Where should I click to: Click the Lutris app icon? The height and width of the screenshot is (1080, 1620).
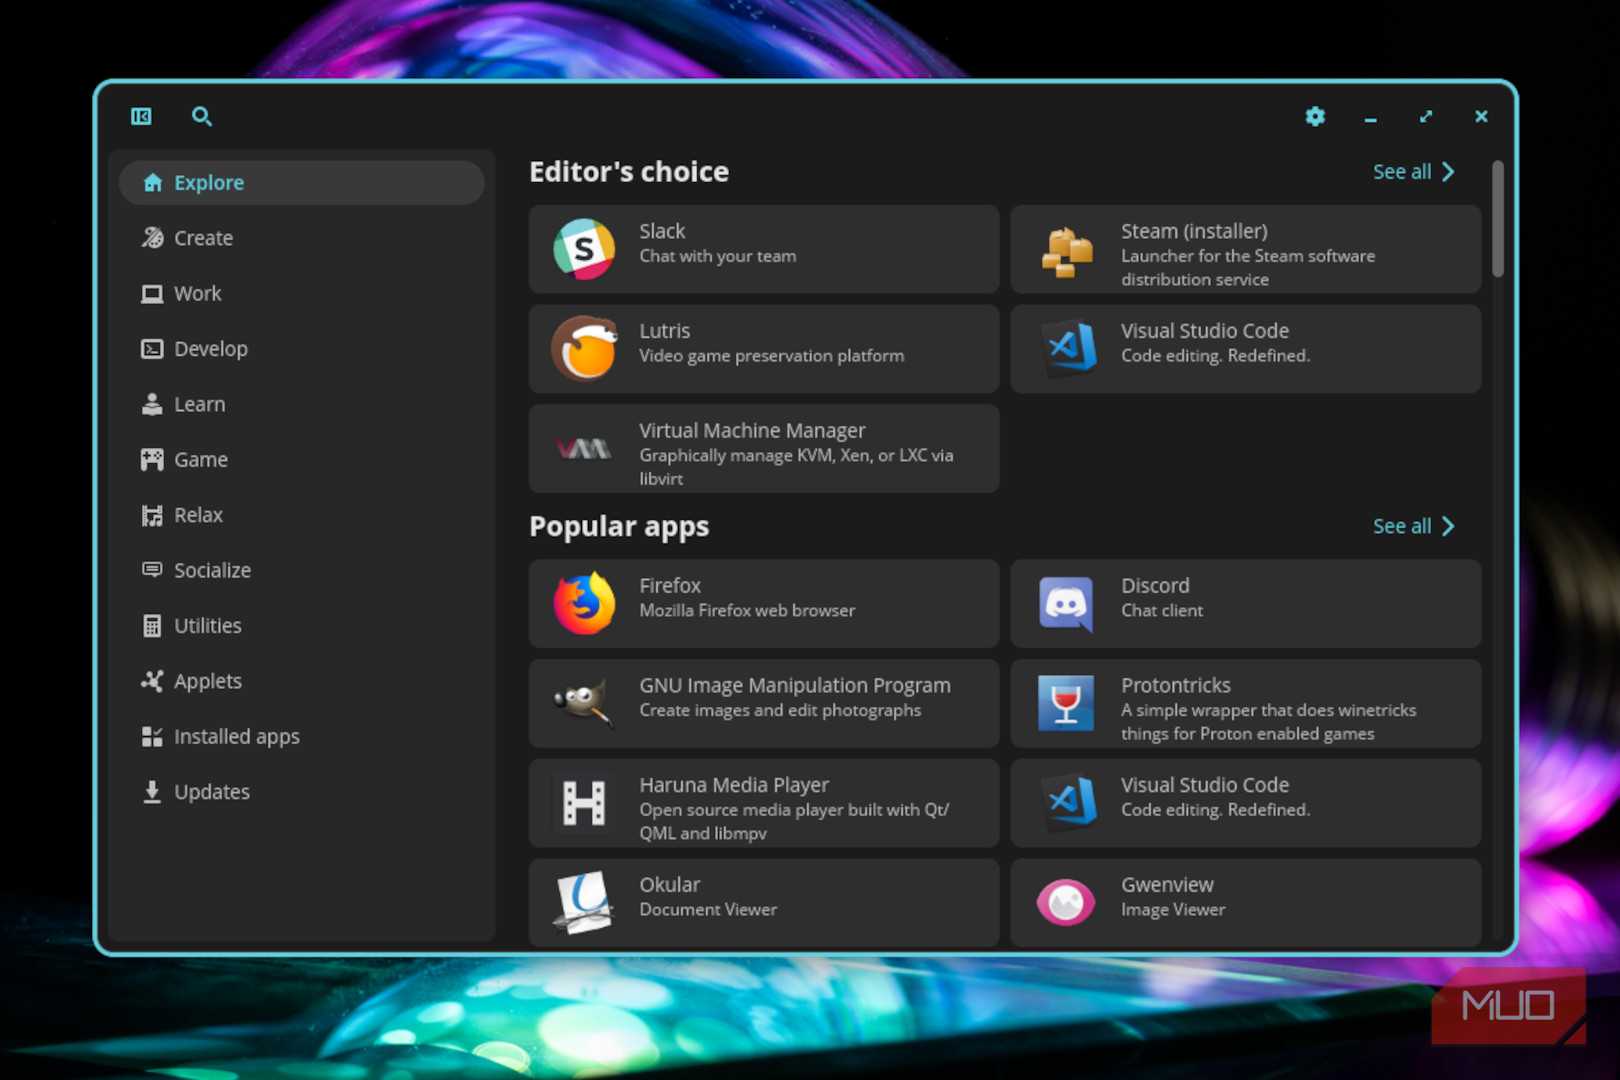[x=584, y=348]
